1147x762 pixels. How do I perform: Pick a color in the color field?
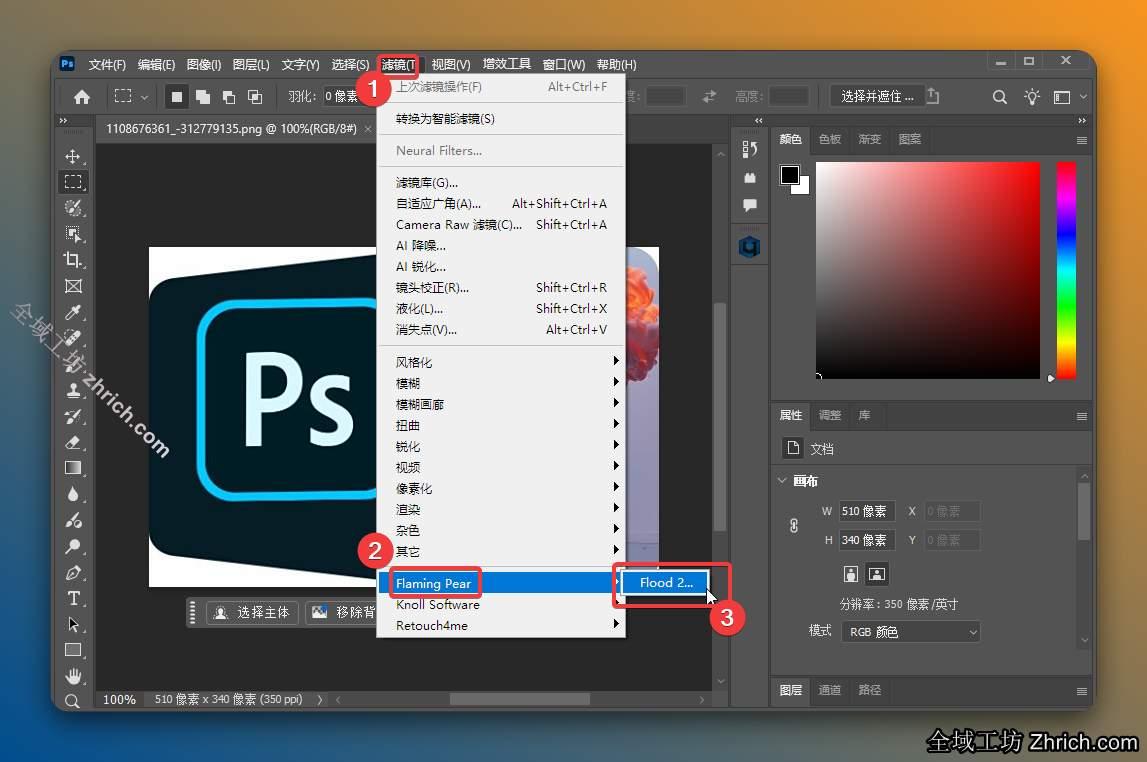pos(928,270)
